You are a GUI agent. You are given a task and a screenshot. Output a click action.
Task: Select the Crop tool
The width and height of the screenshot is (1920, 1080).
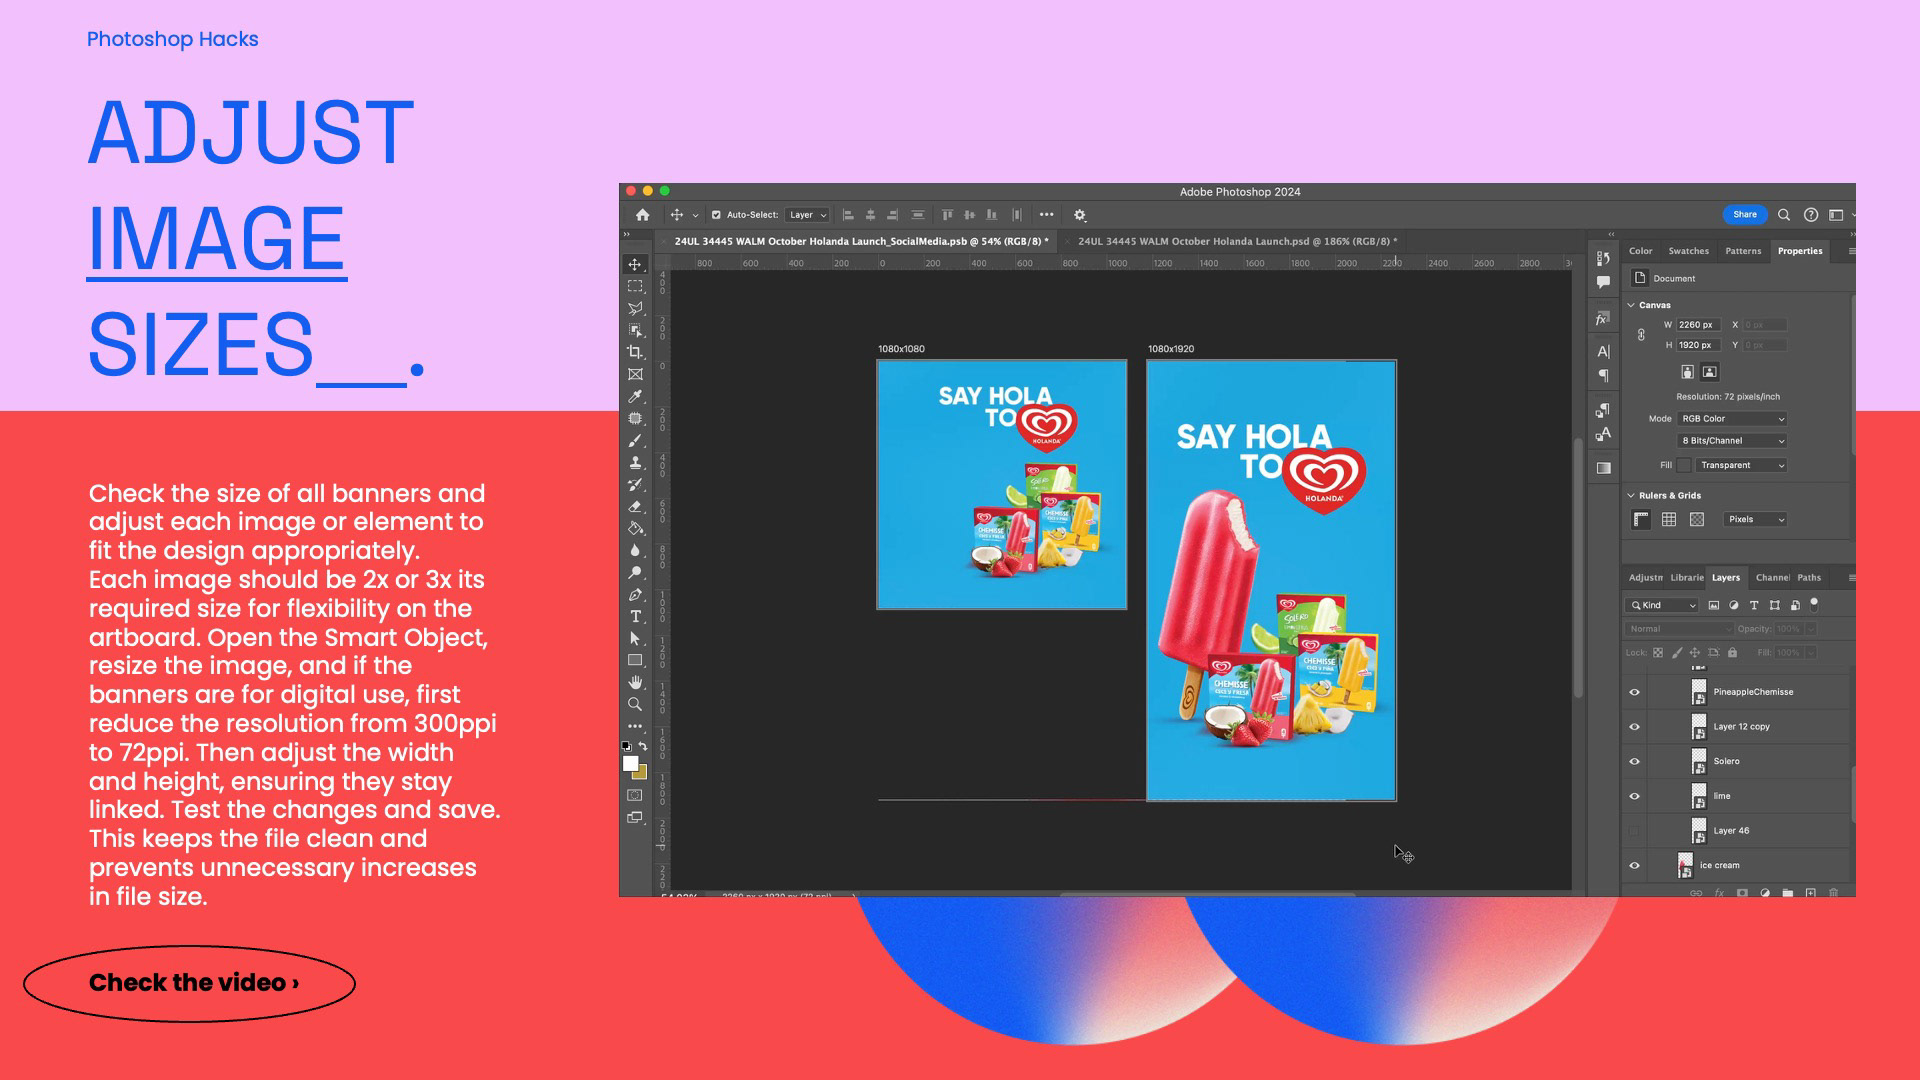pos(635,352)
